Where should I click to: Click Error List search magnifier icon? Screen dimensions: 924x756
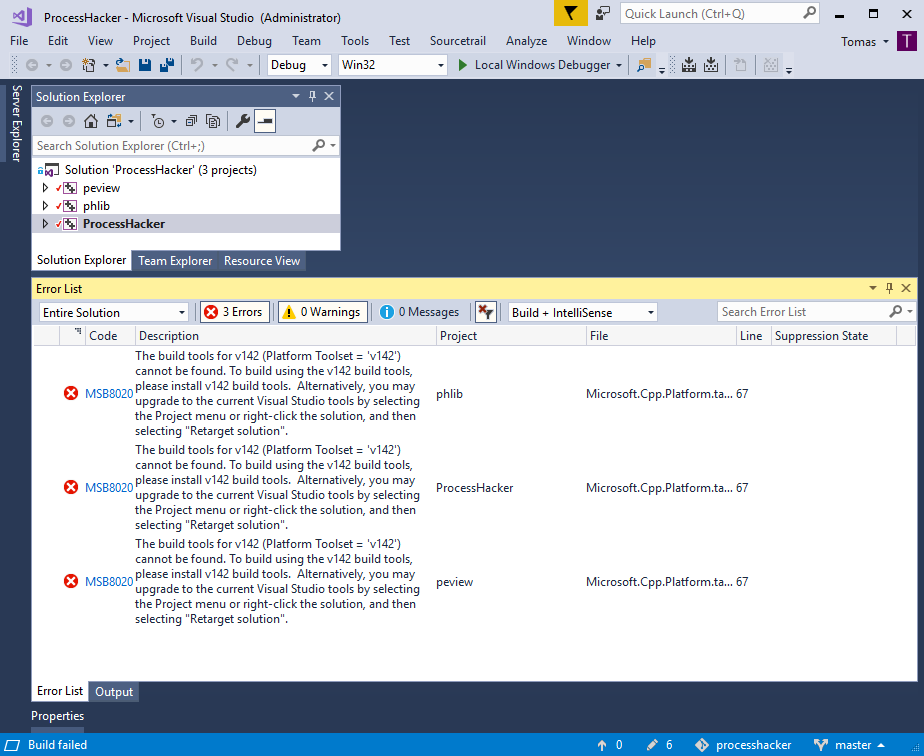(x=896, y=311)
